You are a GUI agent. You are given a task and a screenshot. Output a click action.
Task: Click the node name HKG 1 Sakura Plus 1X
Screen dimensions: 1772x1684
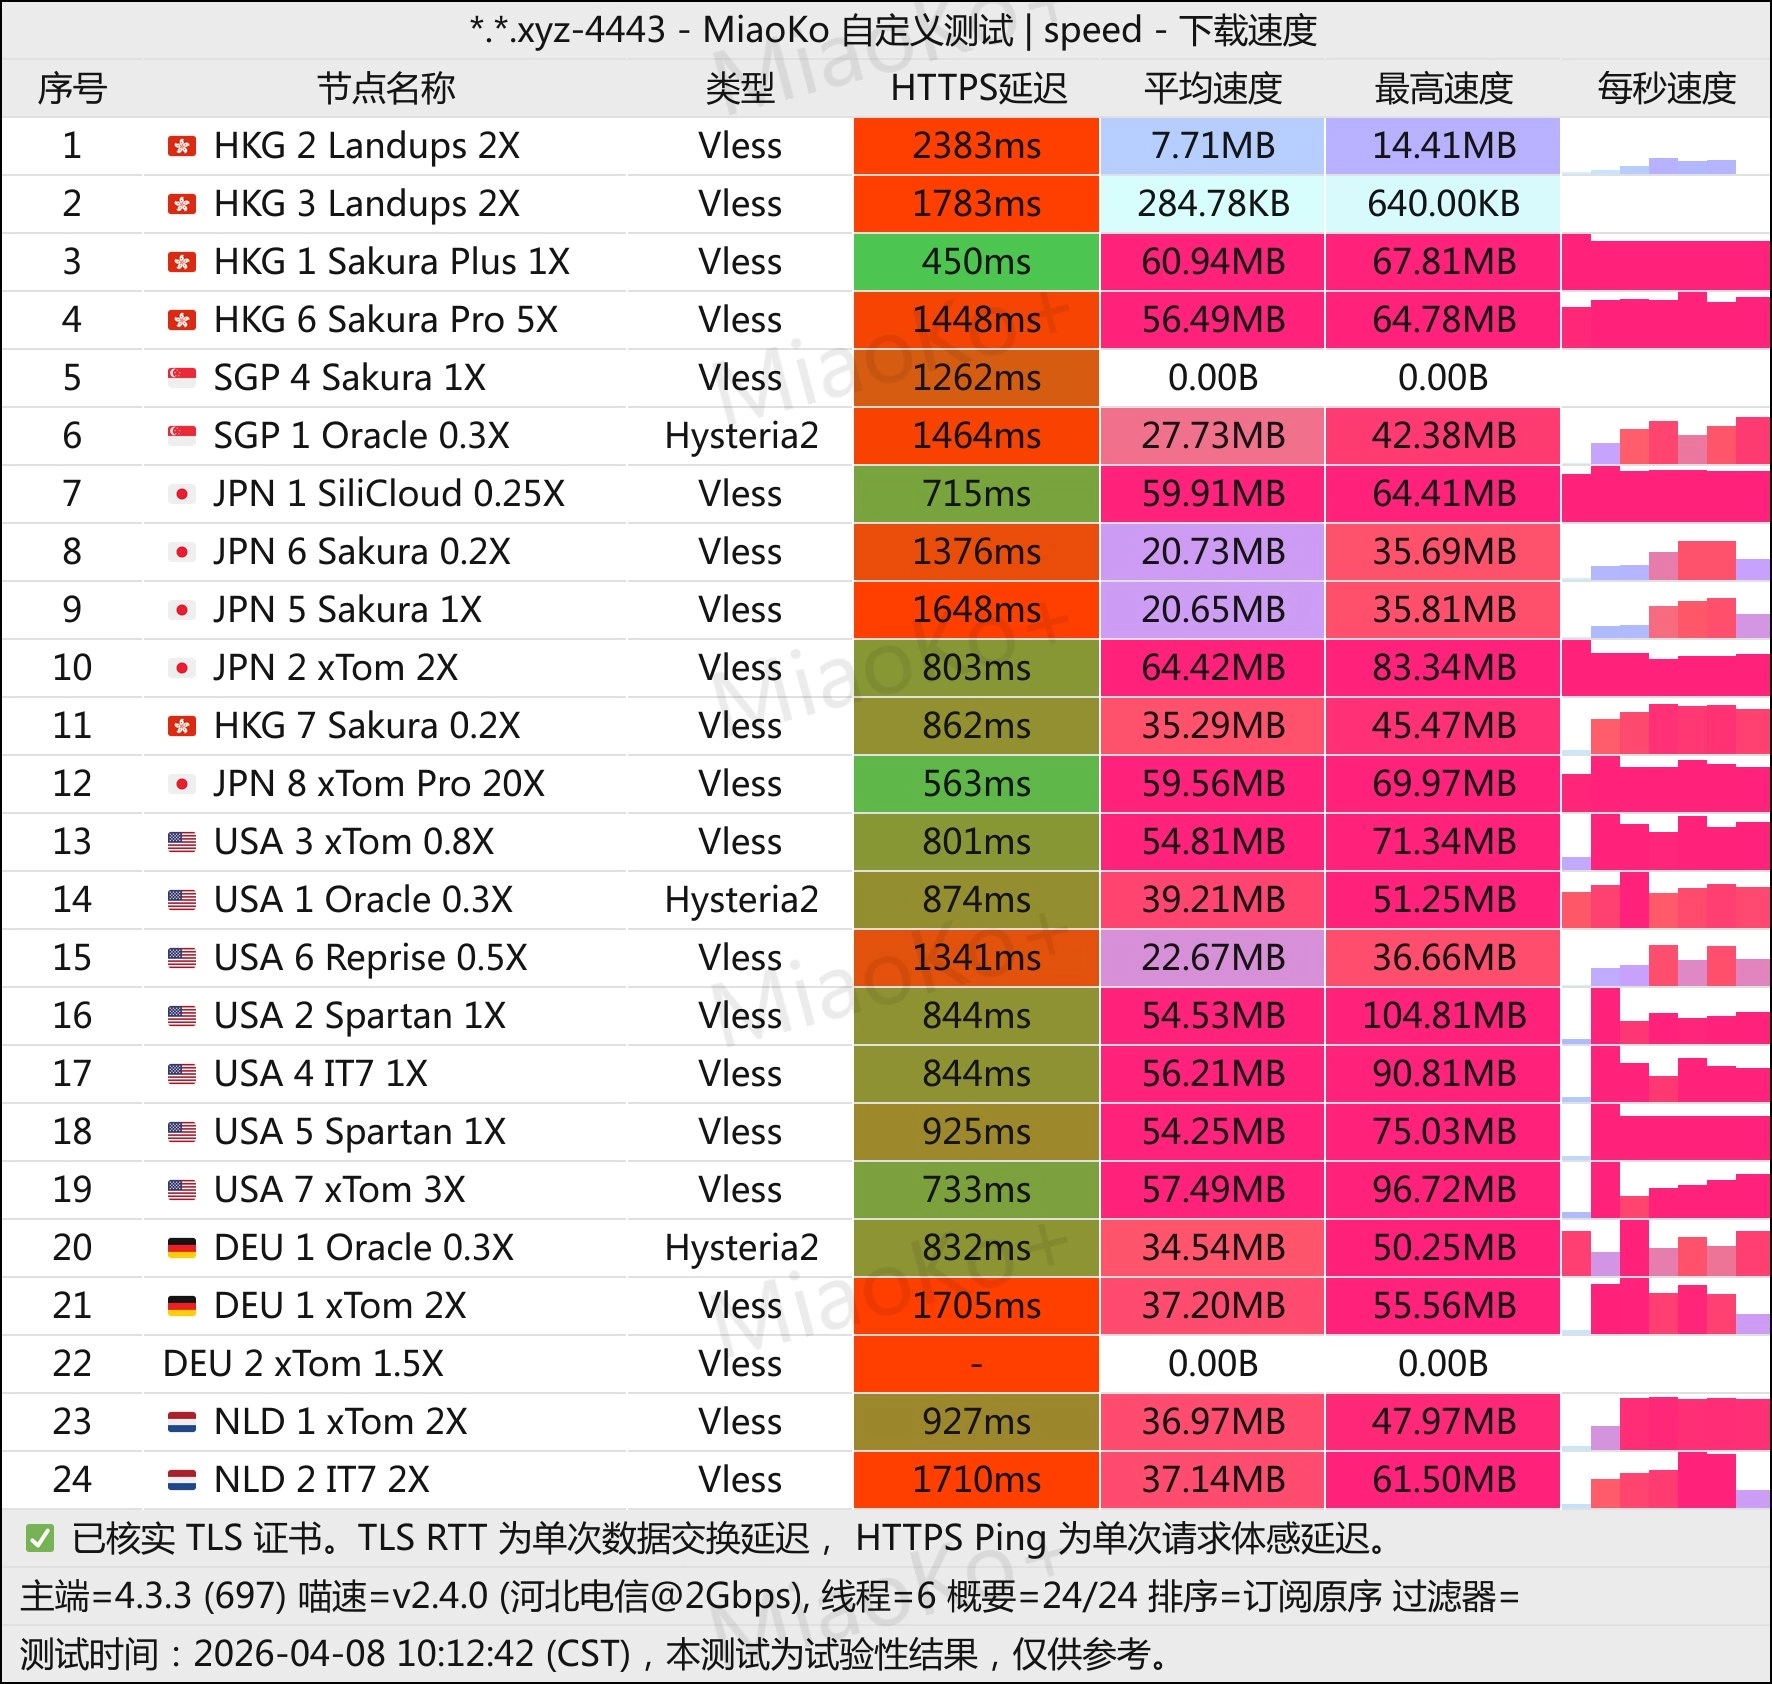390,262
